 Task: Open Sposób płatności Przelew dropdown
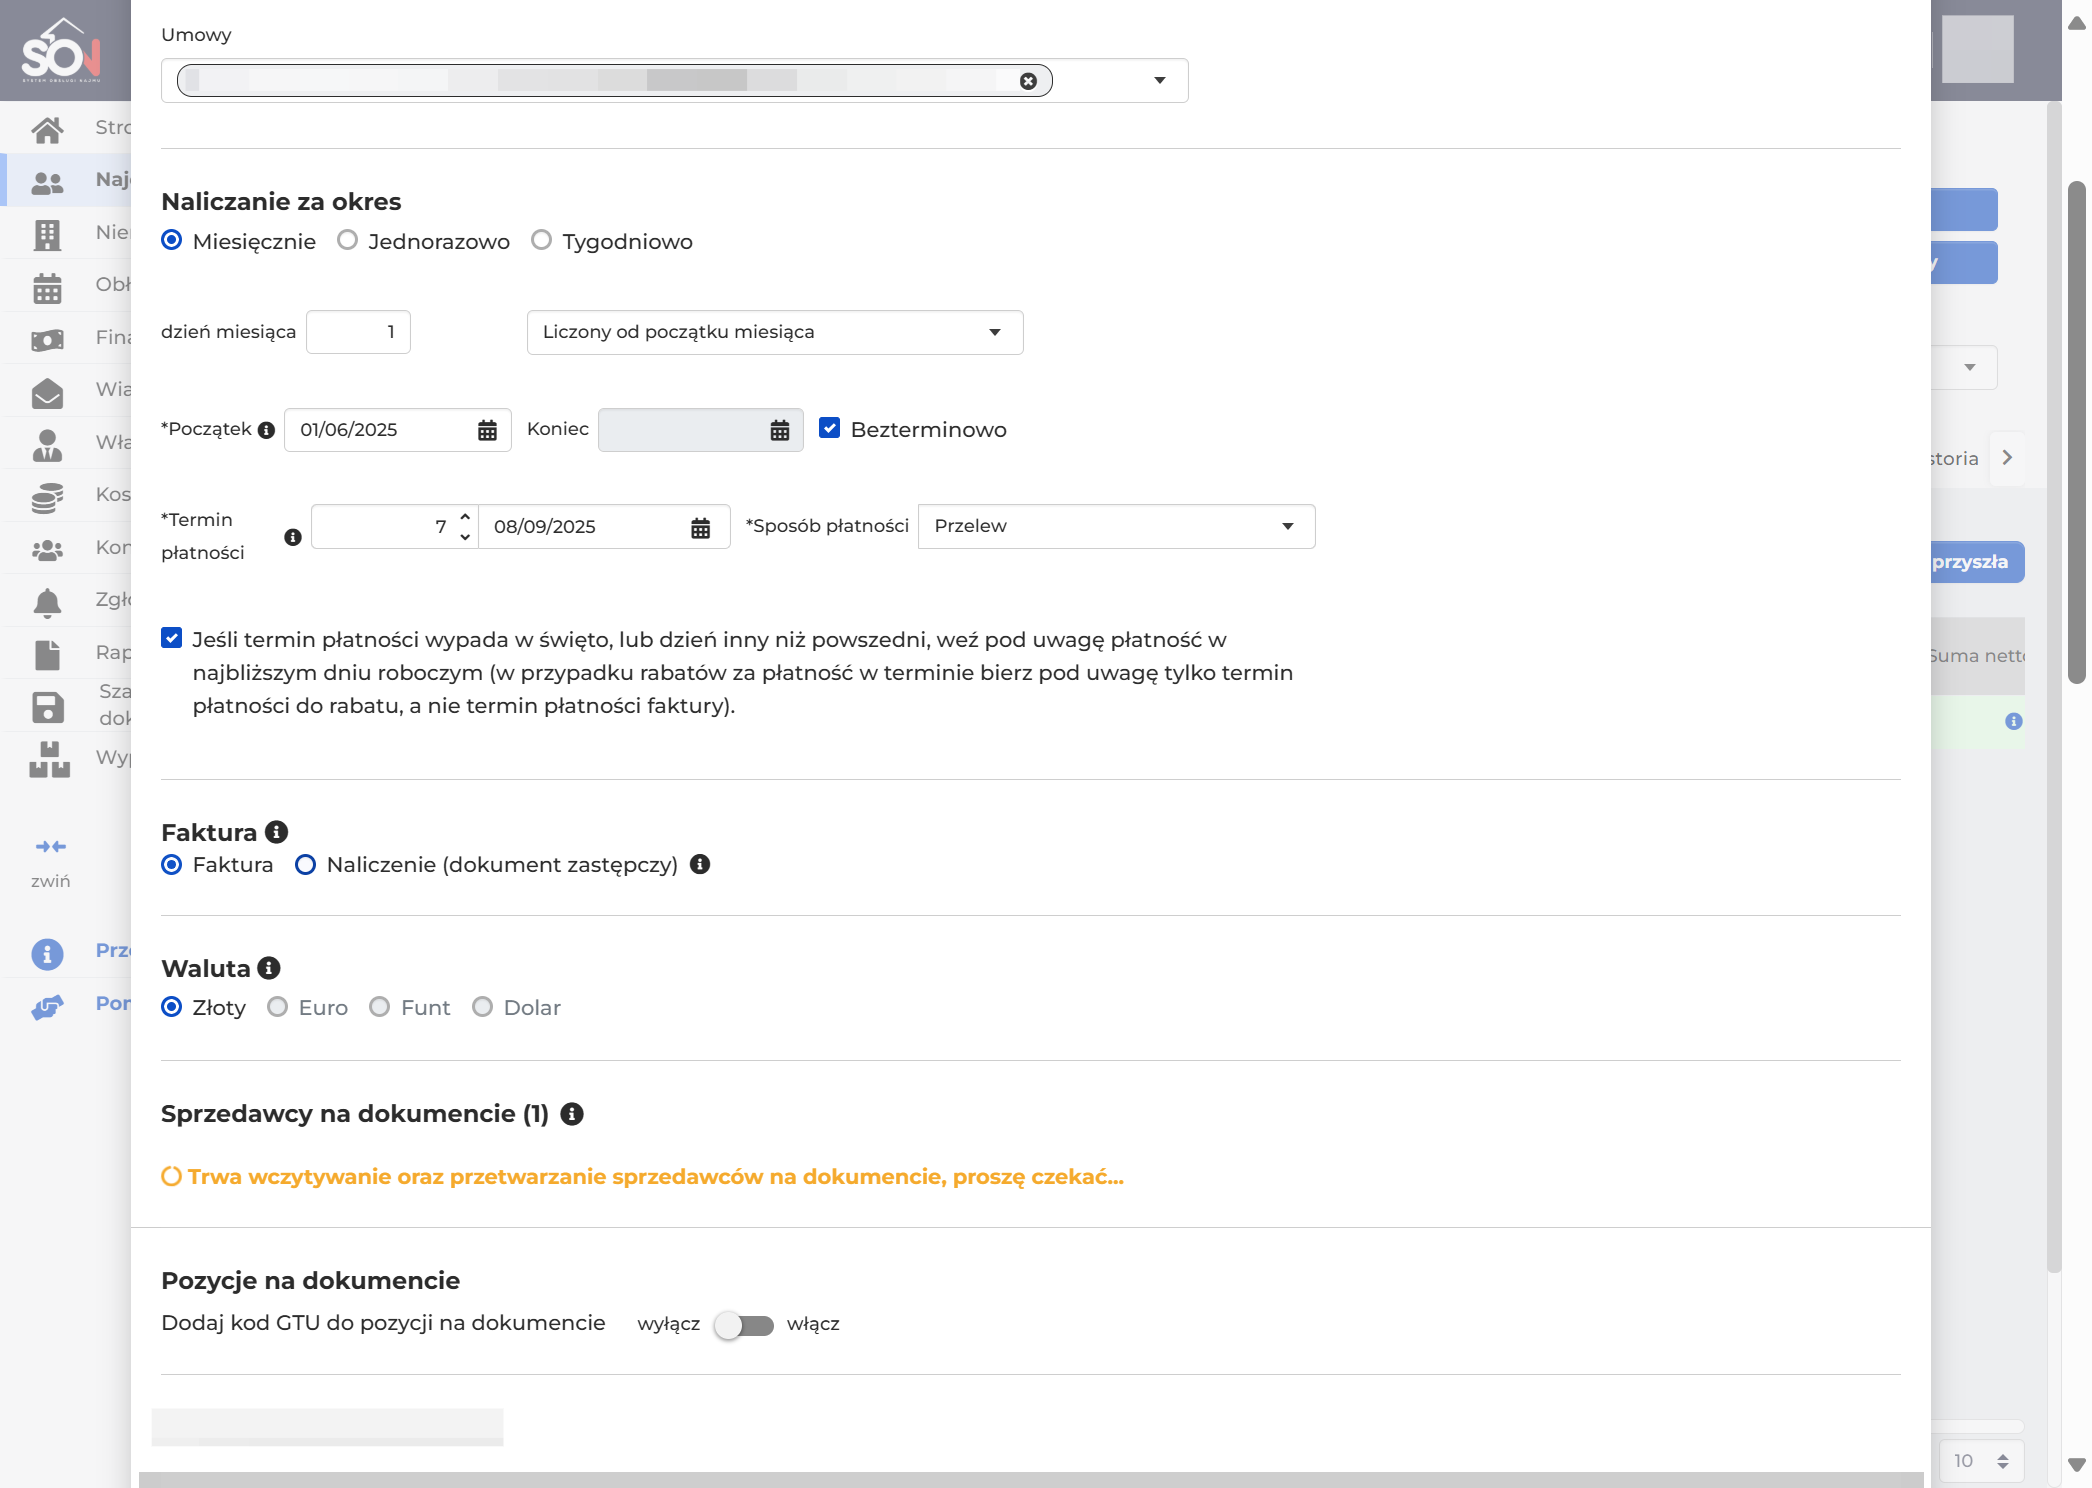[x=1116, y=526]
